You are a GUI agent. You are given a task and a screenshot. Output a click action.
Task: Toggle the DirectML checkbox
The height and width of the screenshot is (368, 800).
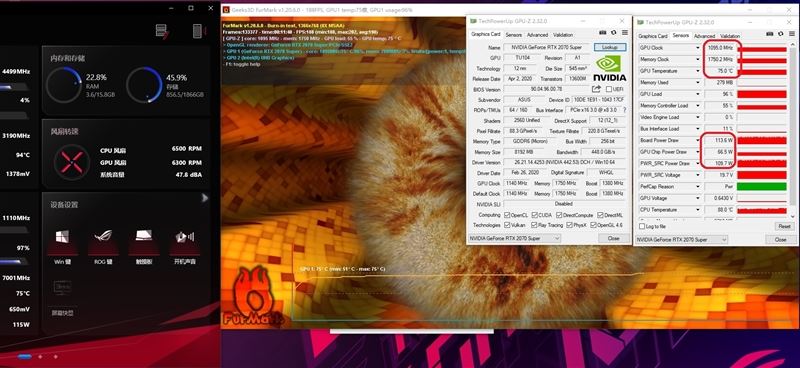pyautogui.click(x=600, y=215)
